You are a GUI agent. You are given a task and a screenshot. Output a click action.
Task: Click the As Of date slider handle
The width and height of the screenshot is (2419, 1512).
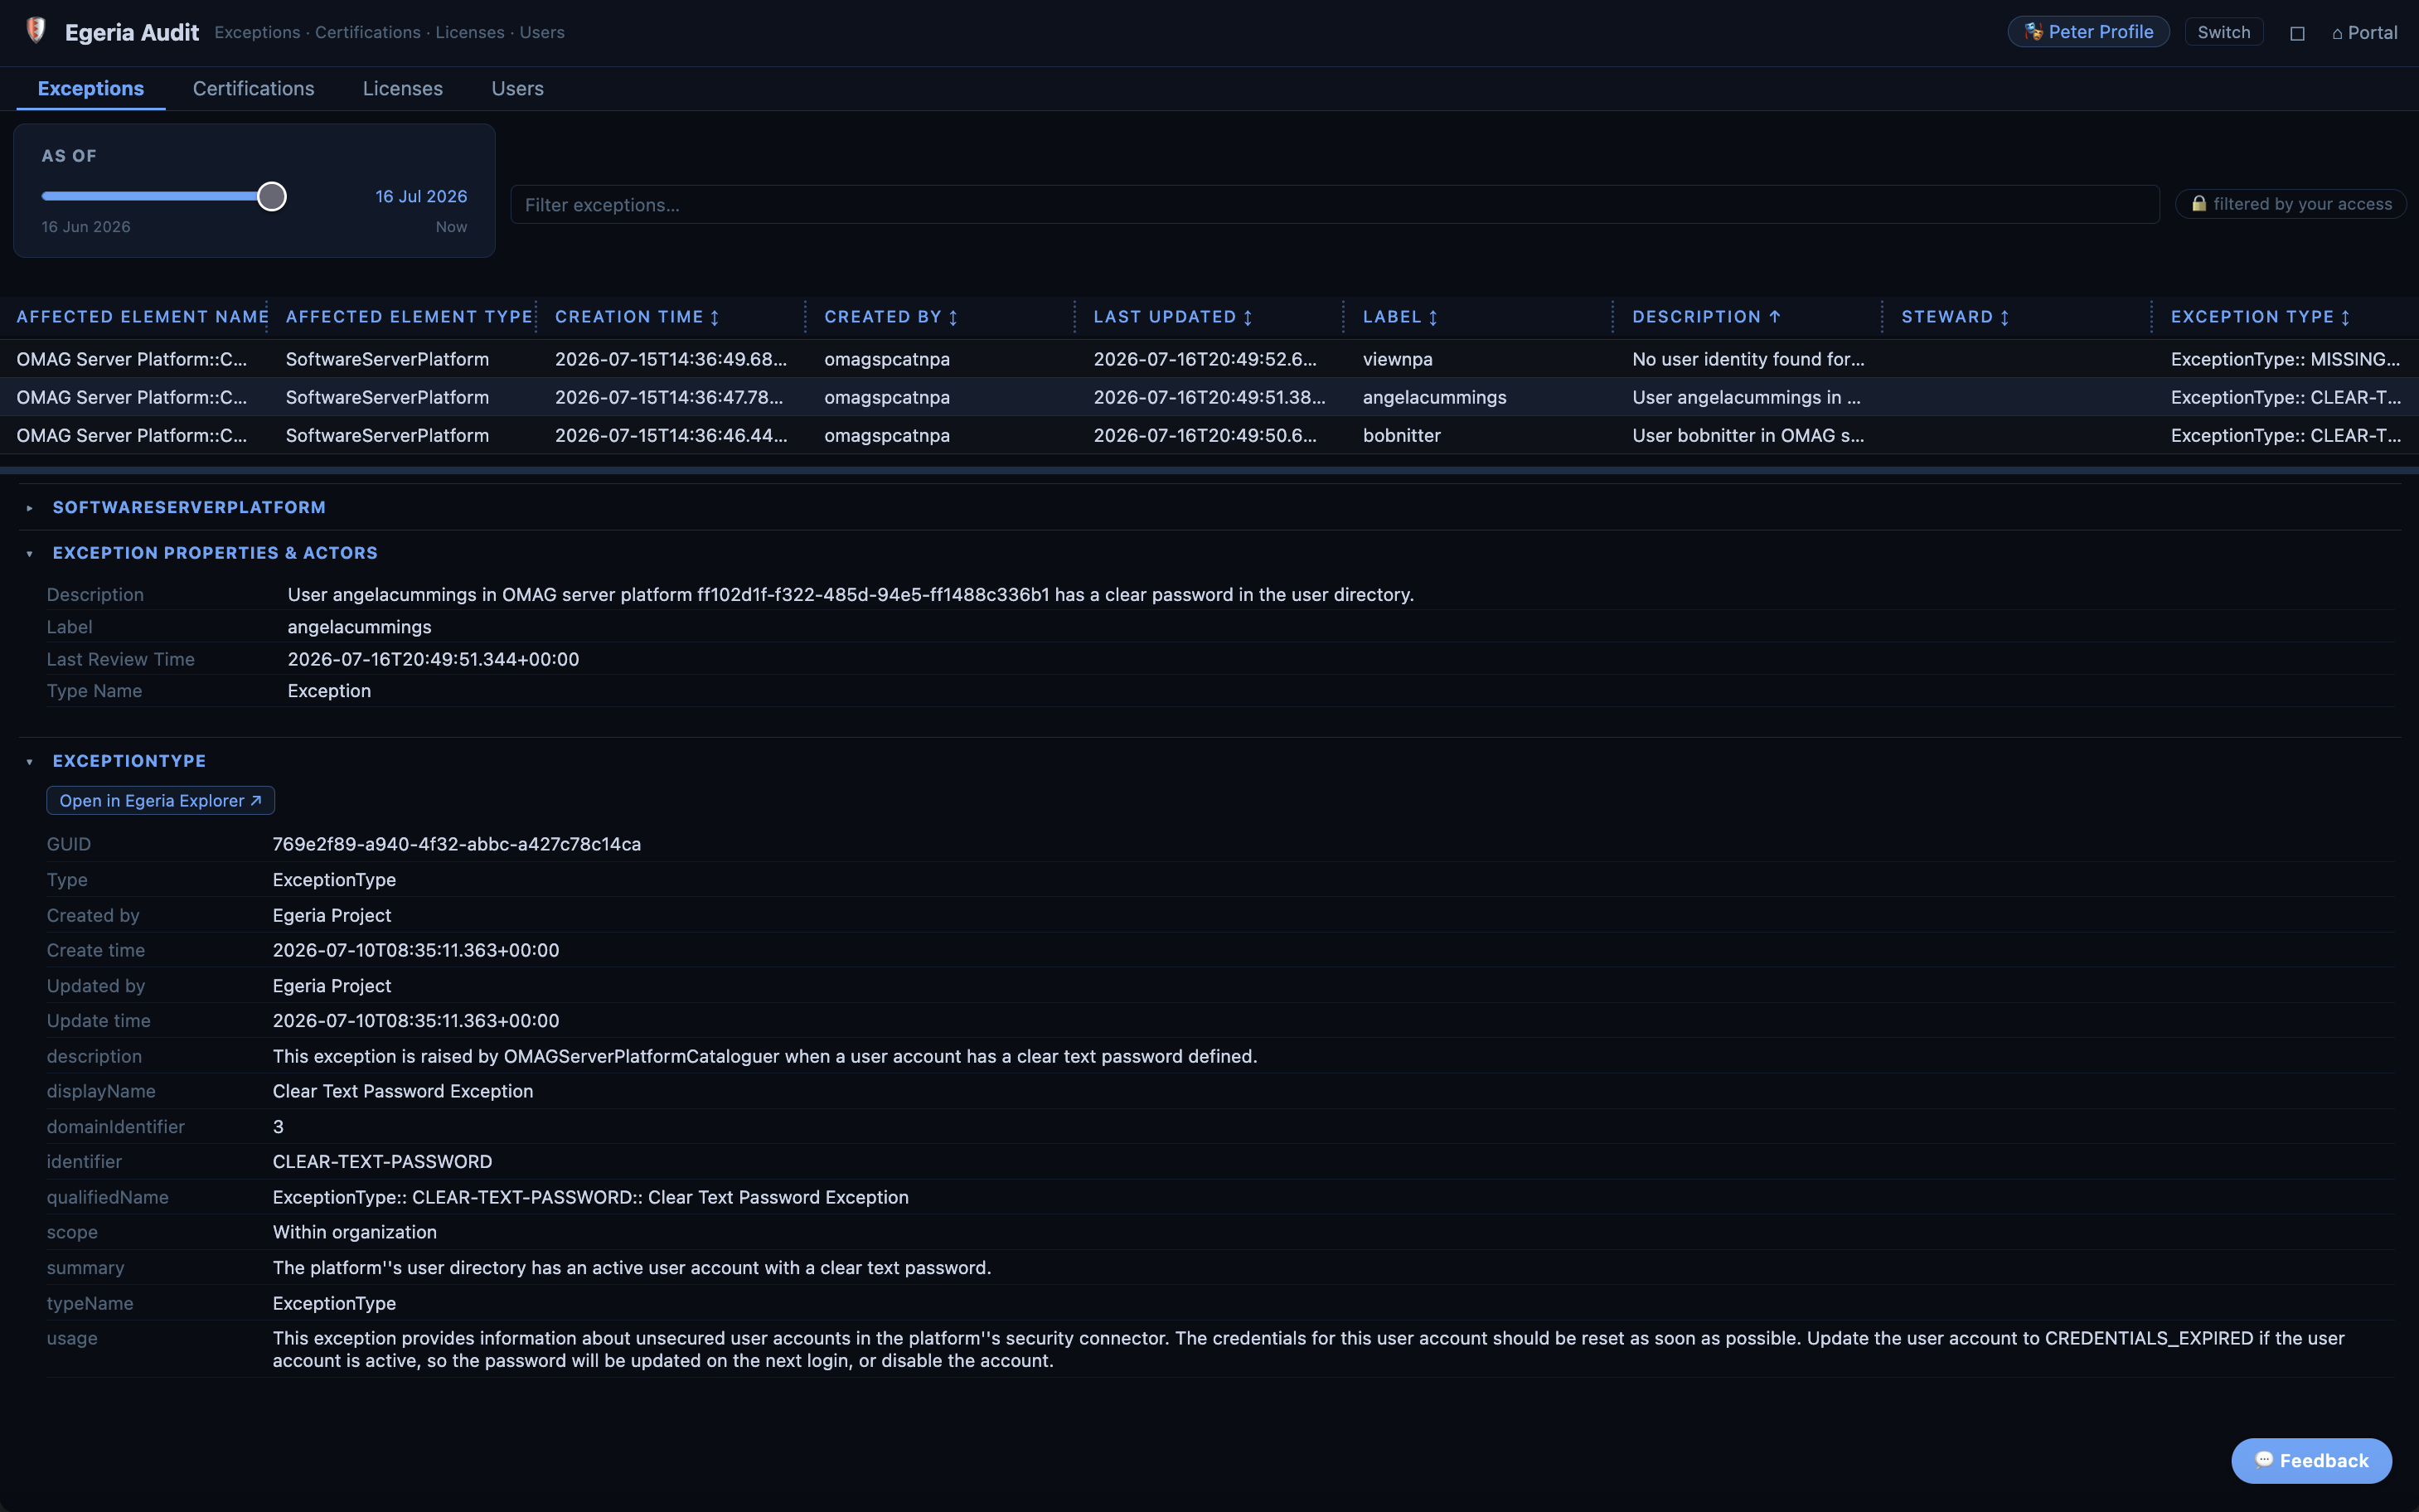pos(272,196)
